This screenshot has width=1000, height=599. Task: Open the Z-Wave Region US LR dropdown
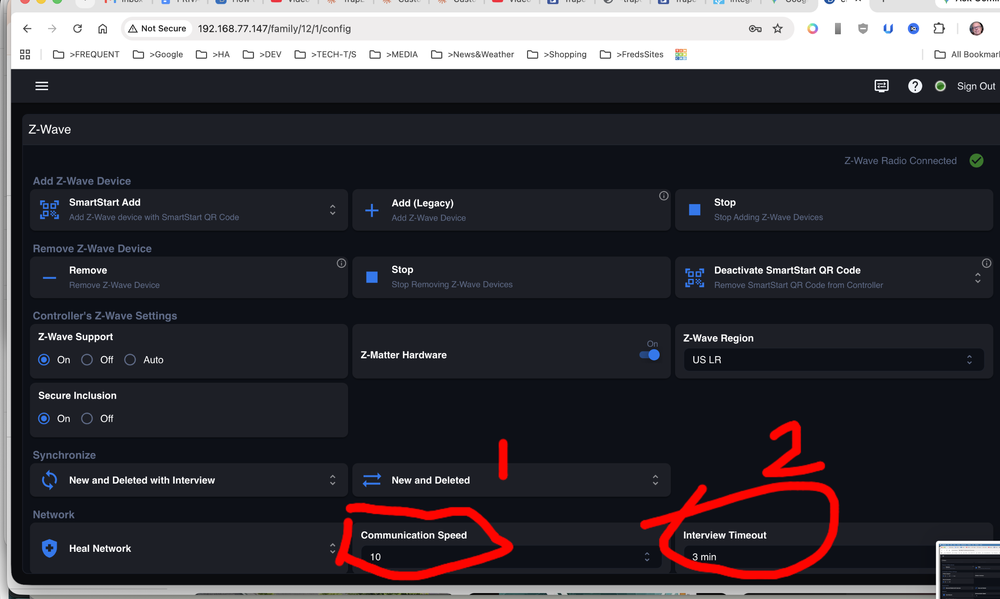coord(833,360)
